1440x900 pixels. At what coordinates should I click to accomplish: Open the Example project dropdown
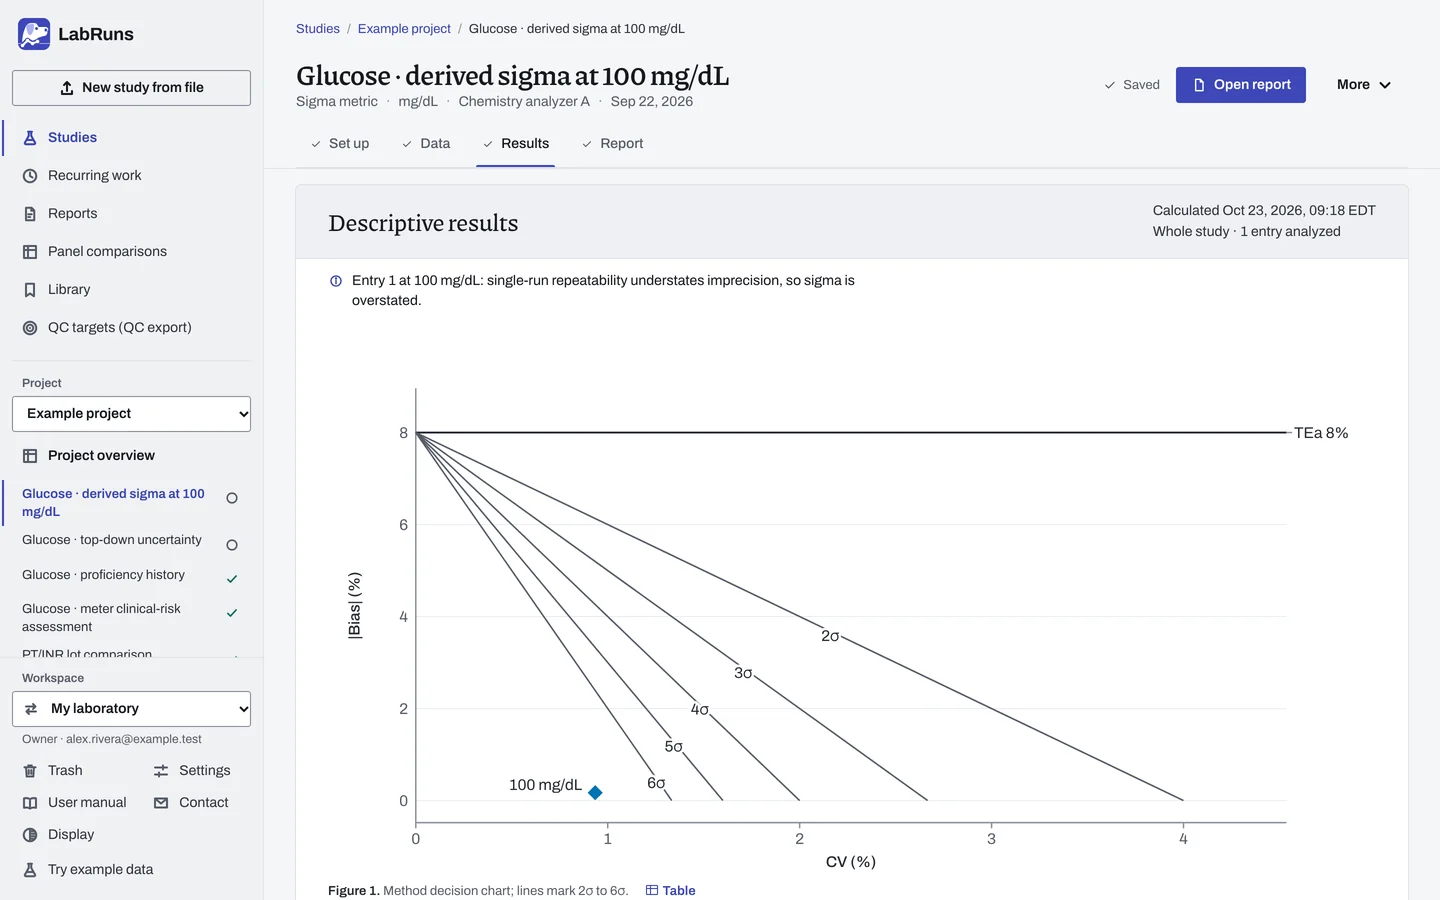click(131, 414)
